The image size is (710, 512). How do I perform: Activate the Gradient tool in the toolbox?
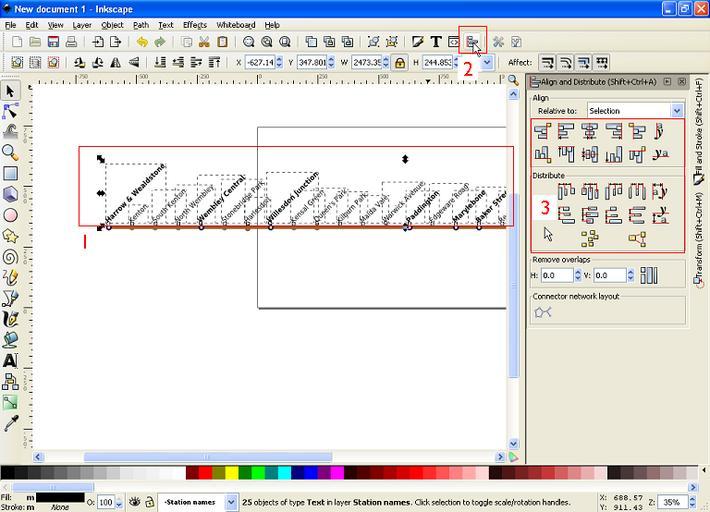[x=10, y=402]
